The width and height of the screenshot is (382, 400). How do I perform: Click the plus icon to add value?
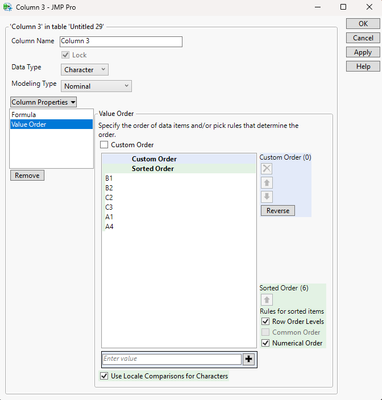[249, 359]
